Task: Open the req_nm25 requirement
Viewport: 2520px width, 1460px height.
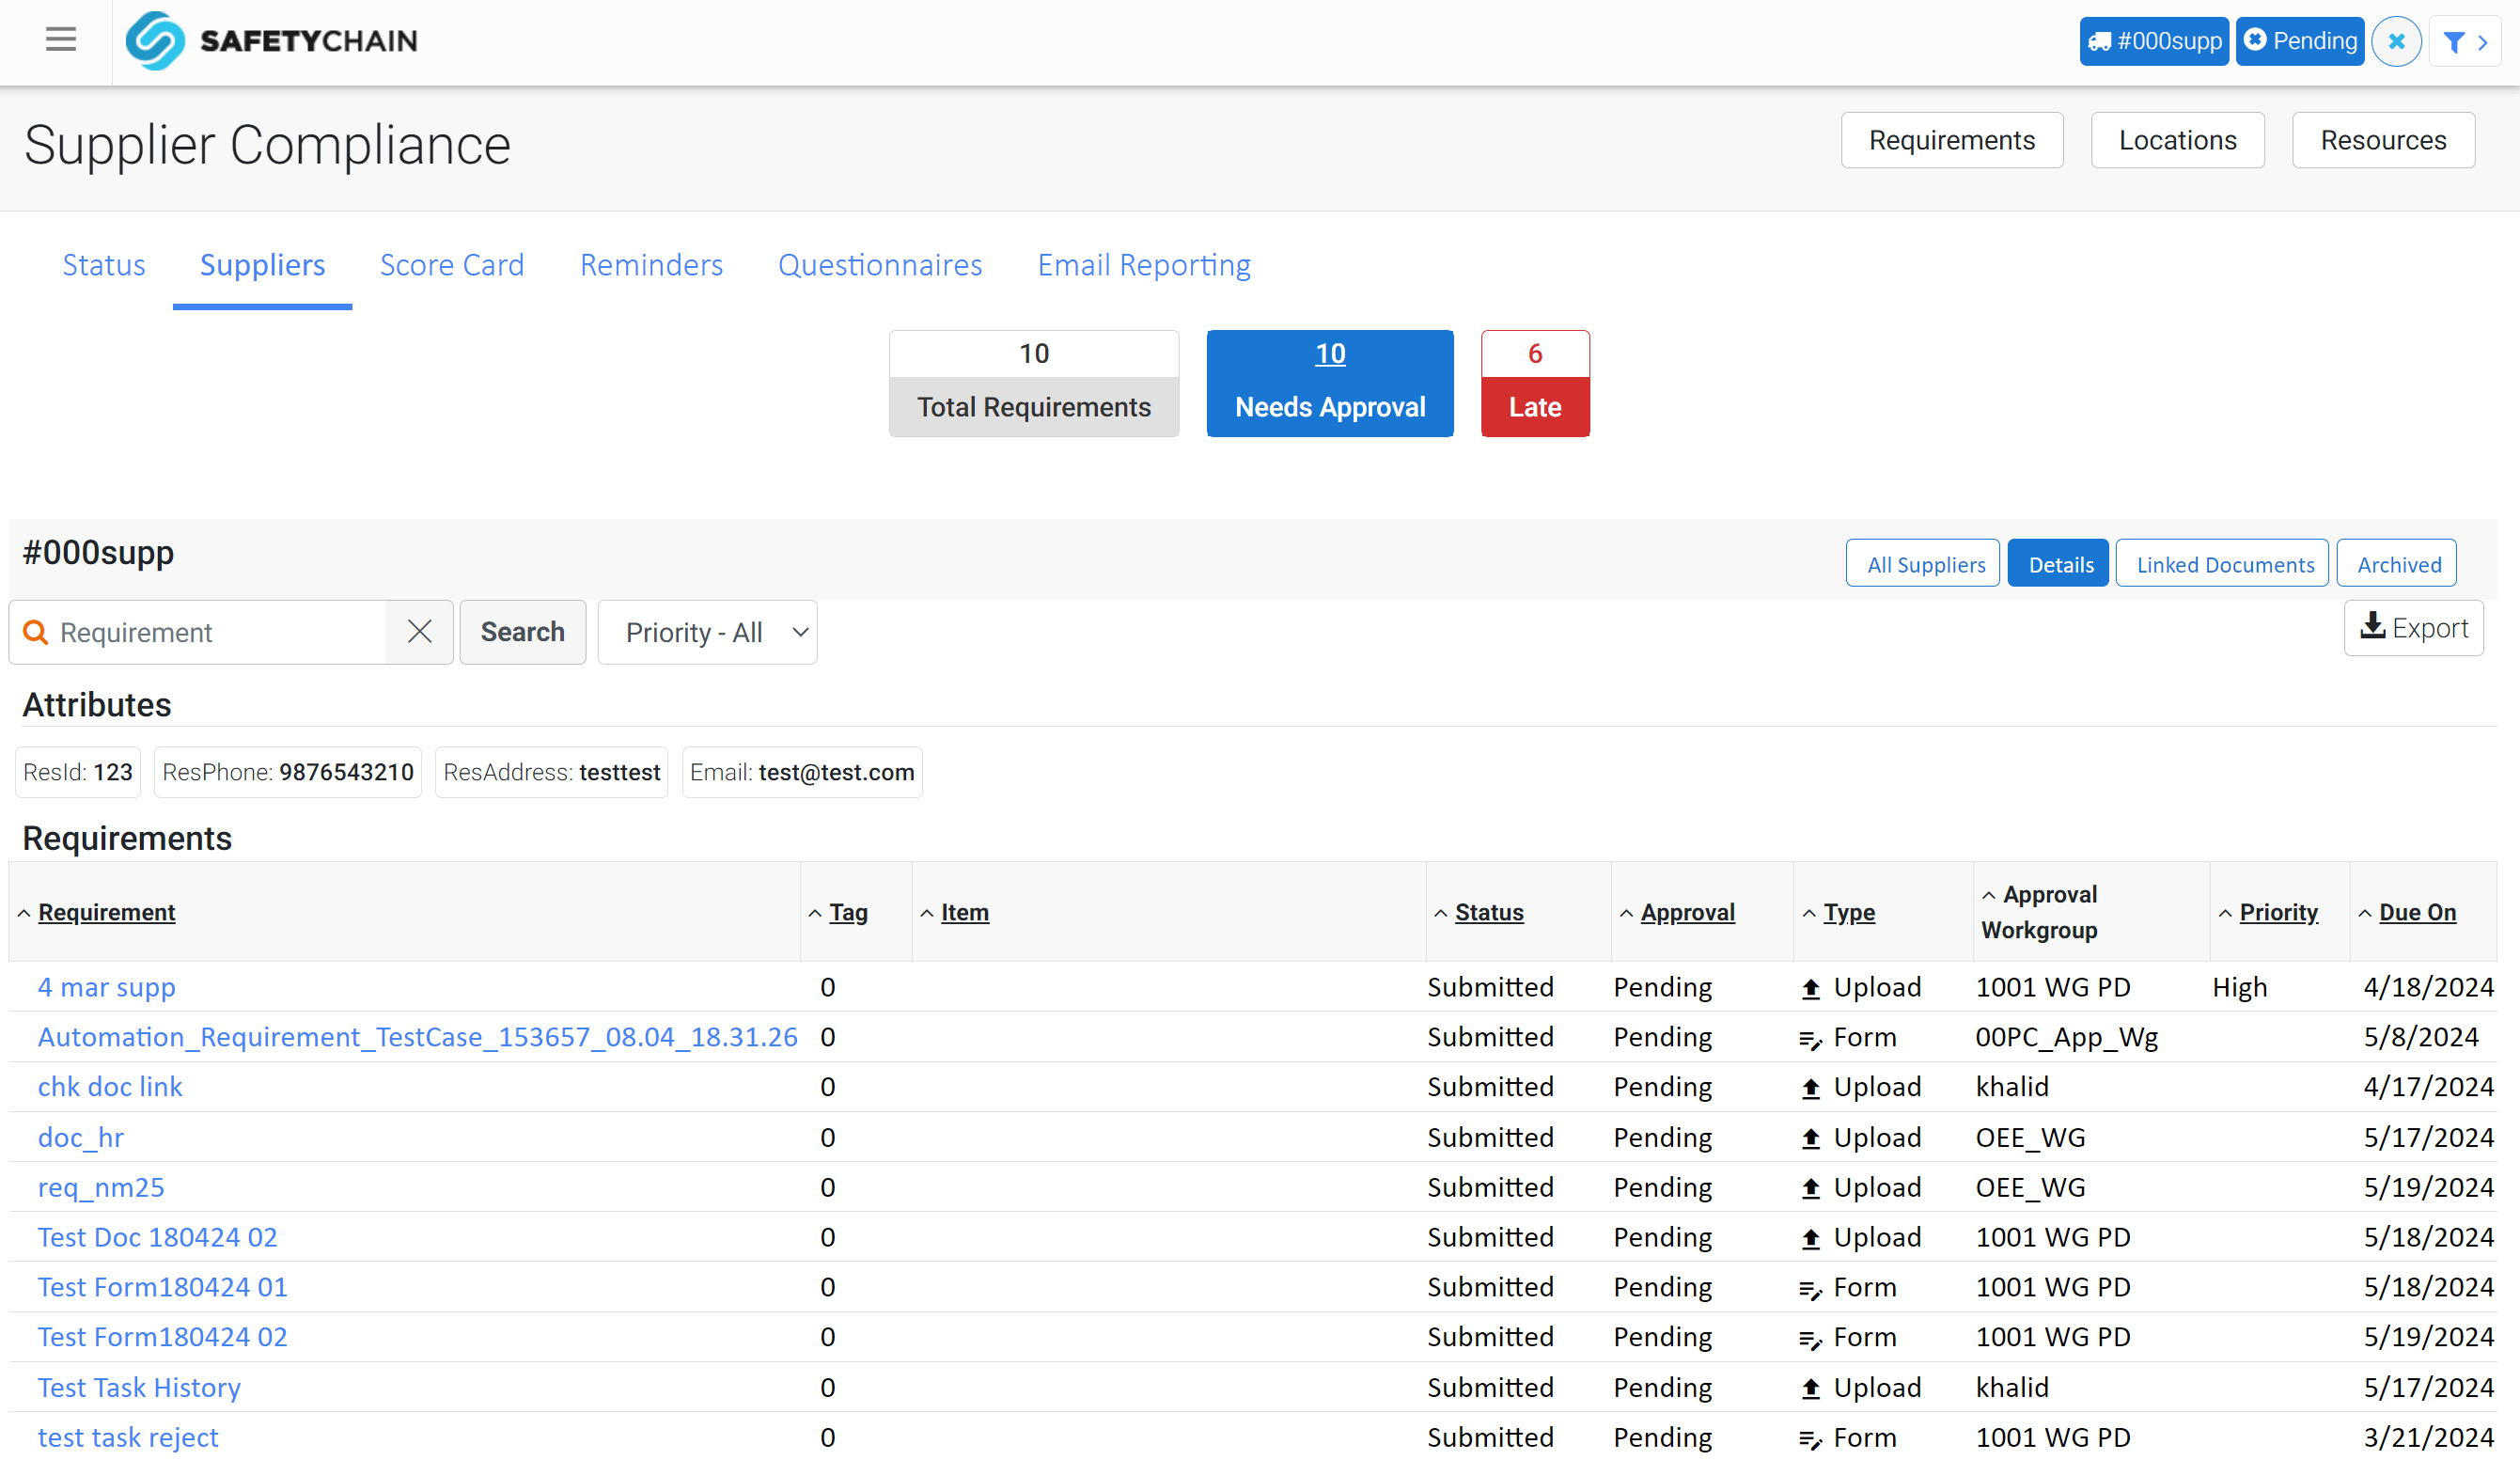Action: [101, 1188]
